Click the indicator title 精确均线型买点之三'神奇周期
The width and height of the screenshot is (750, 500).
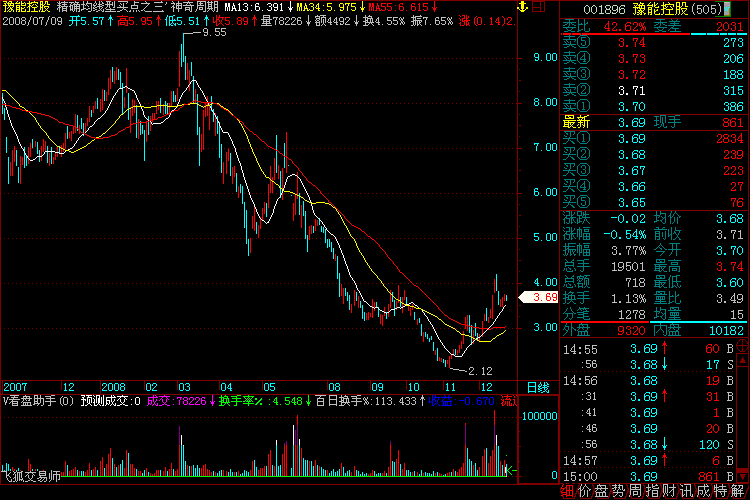coord(138,7)
